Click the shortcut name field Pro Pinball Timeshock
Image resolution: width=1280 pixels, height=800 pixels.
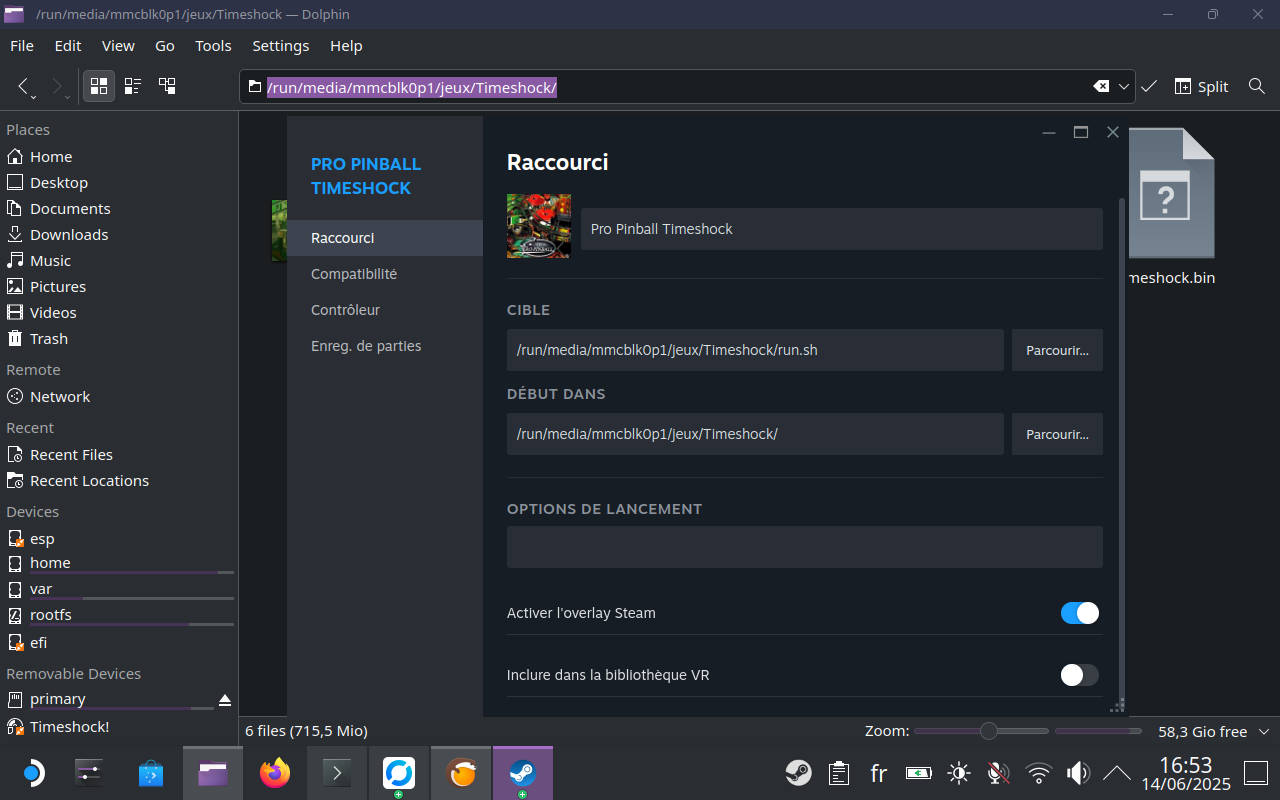(842, 229)
